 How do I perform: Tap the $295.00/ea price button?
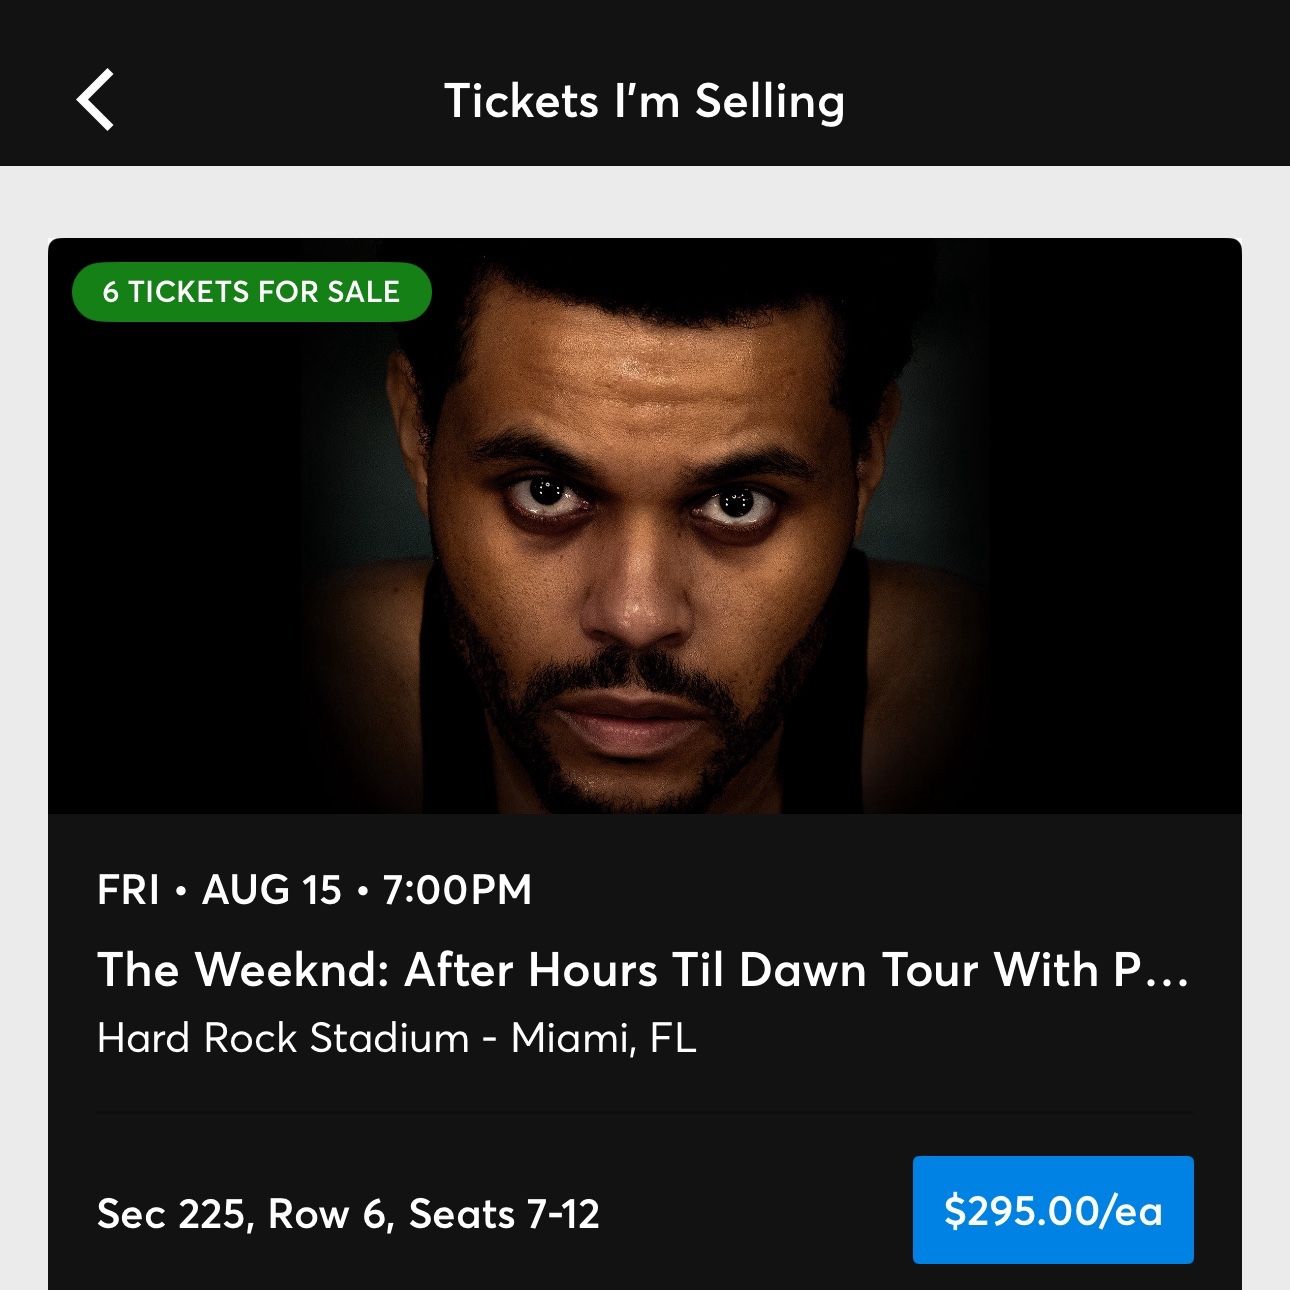(x=1053, y=1210)
